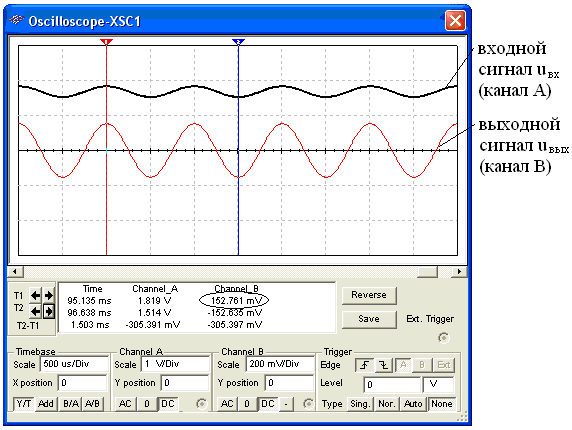Select Add display mode

point(46,404)
